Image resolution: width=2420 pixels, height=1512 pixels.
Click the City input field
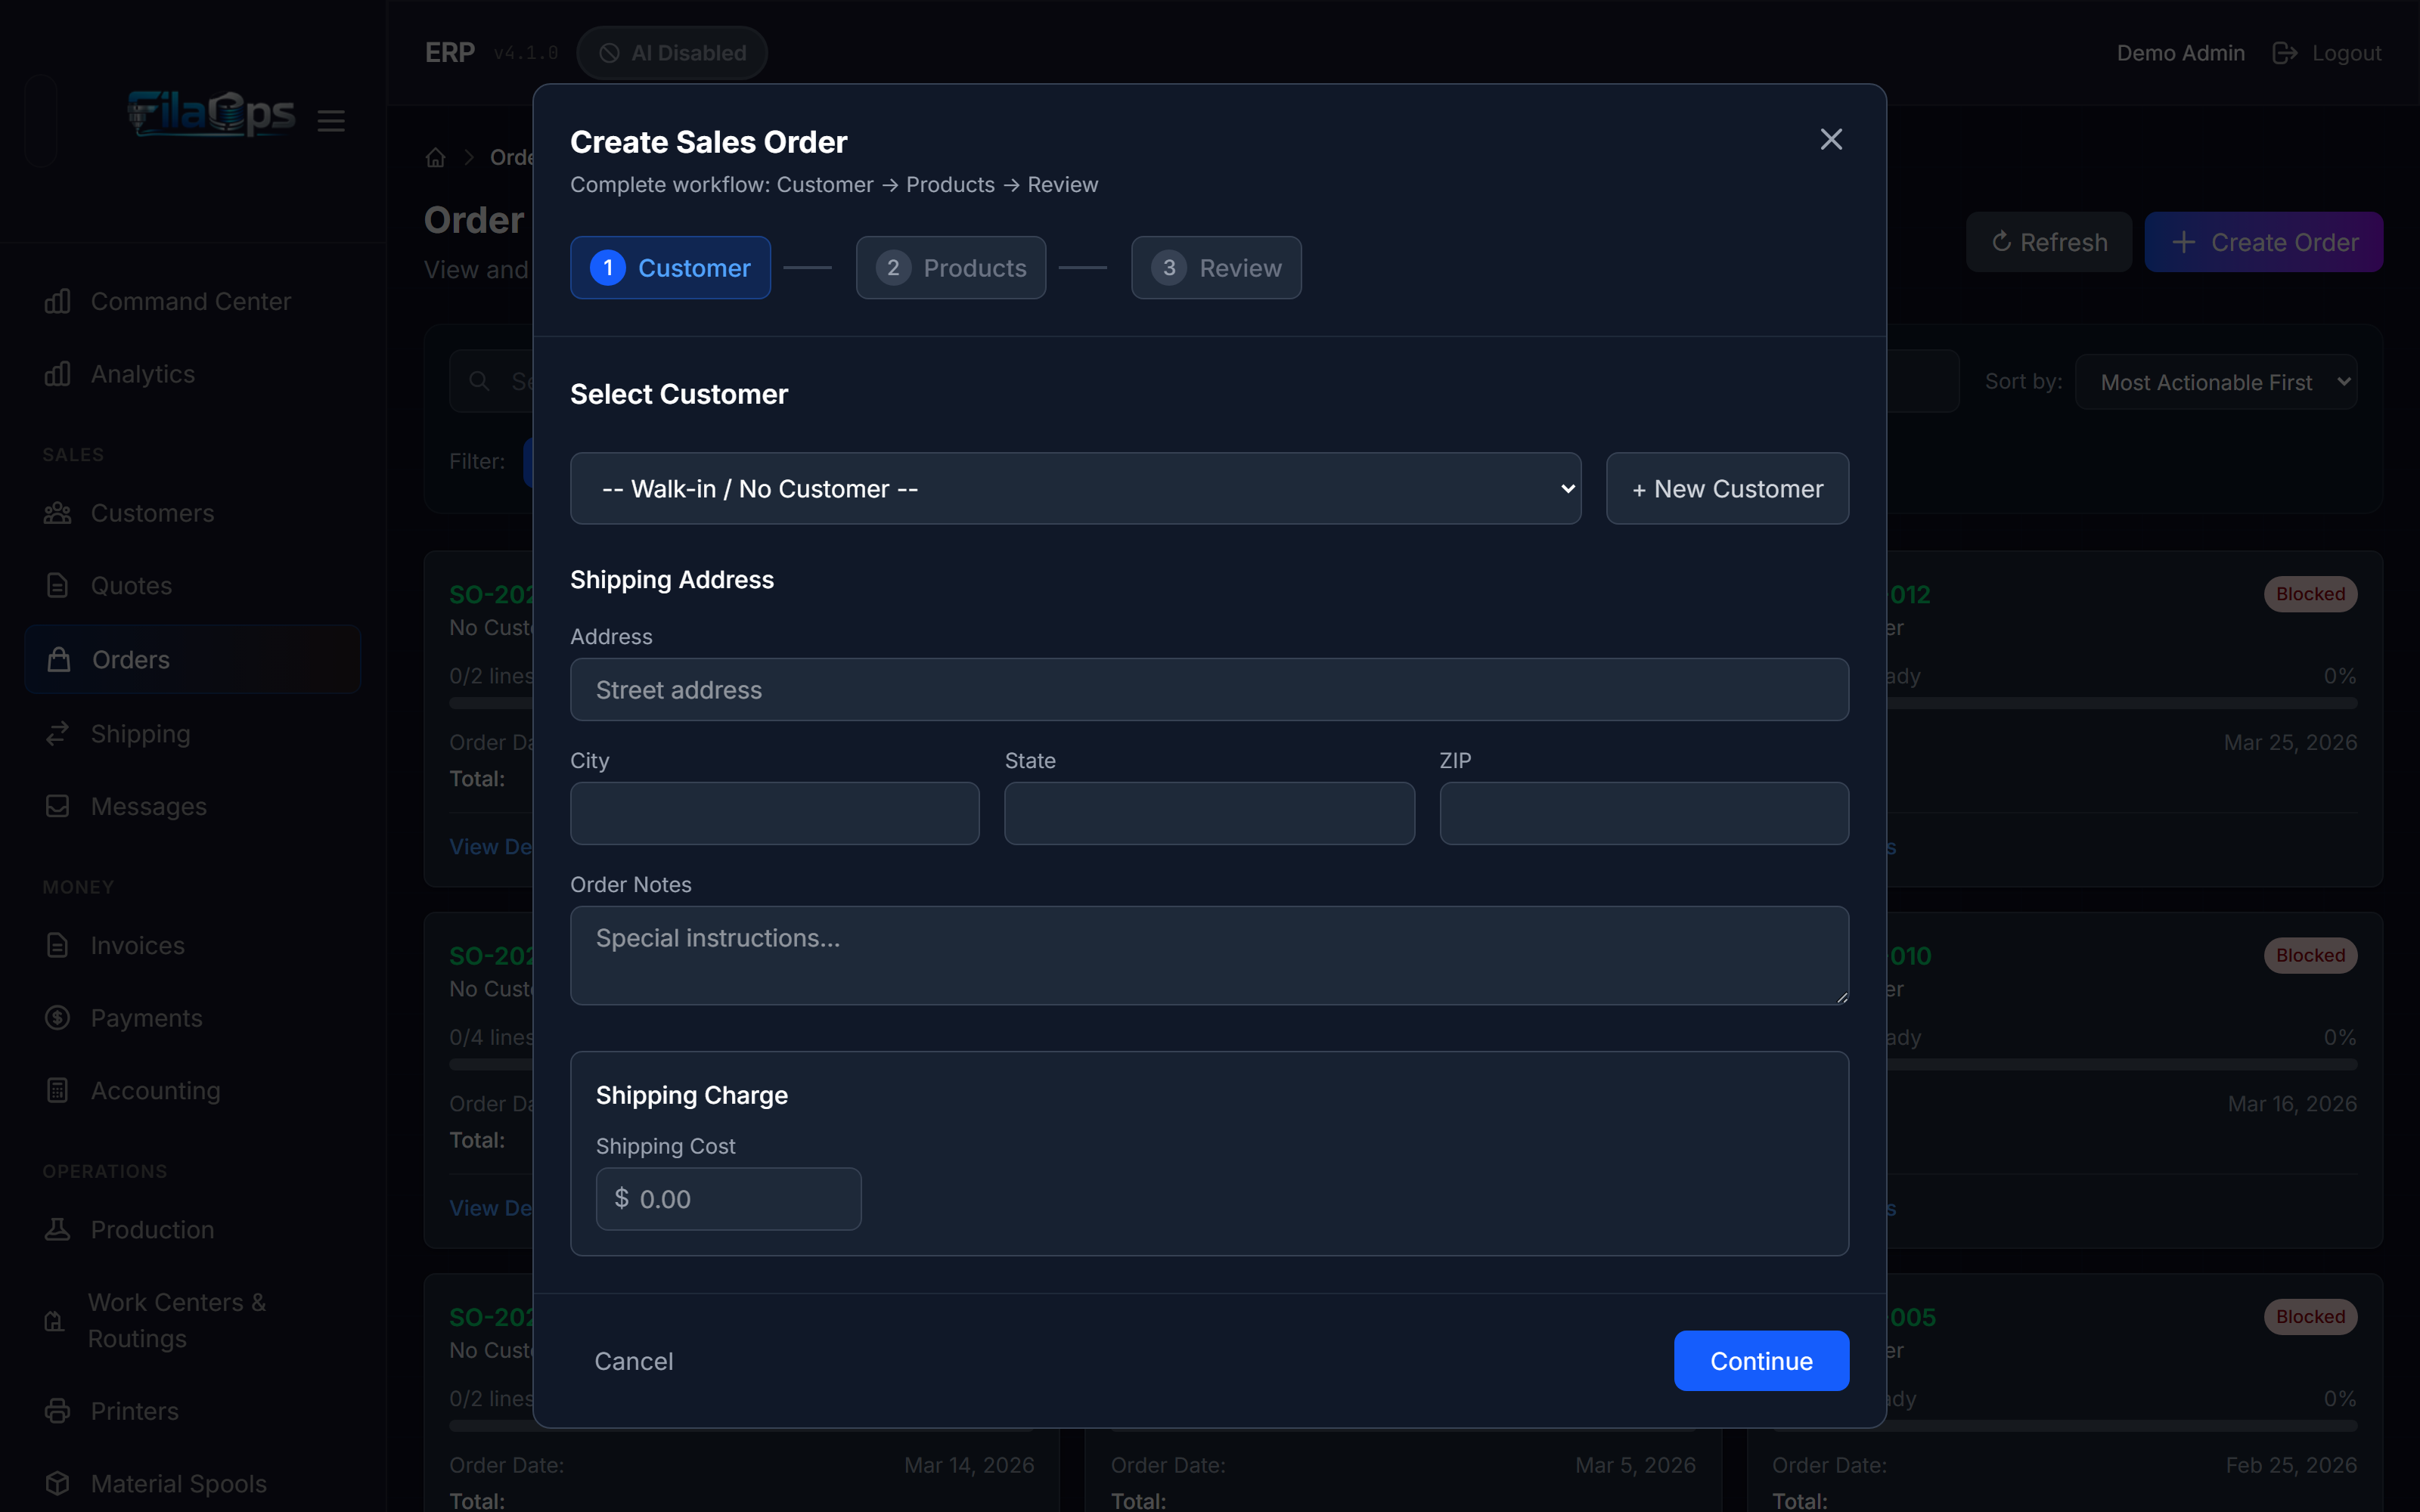point(775,813)
